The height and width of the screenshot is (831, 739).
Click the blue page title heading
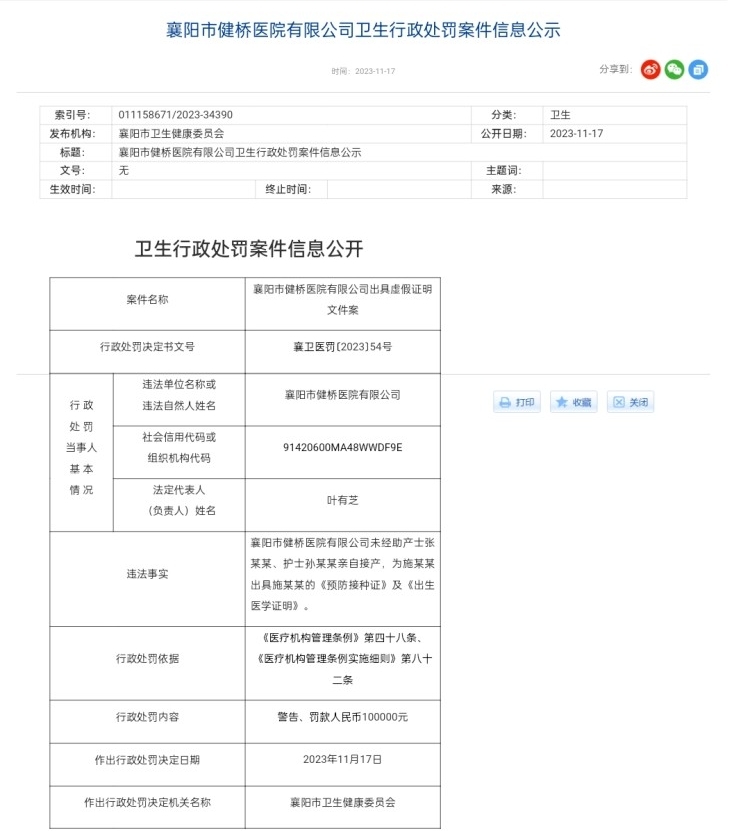point(363,30)
